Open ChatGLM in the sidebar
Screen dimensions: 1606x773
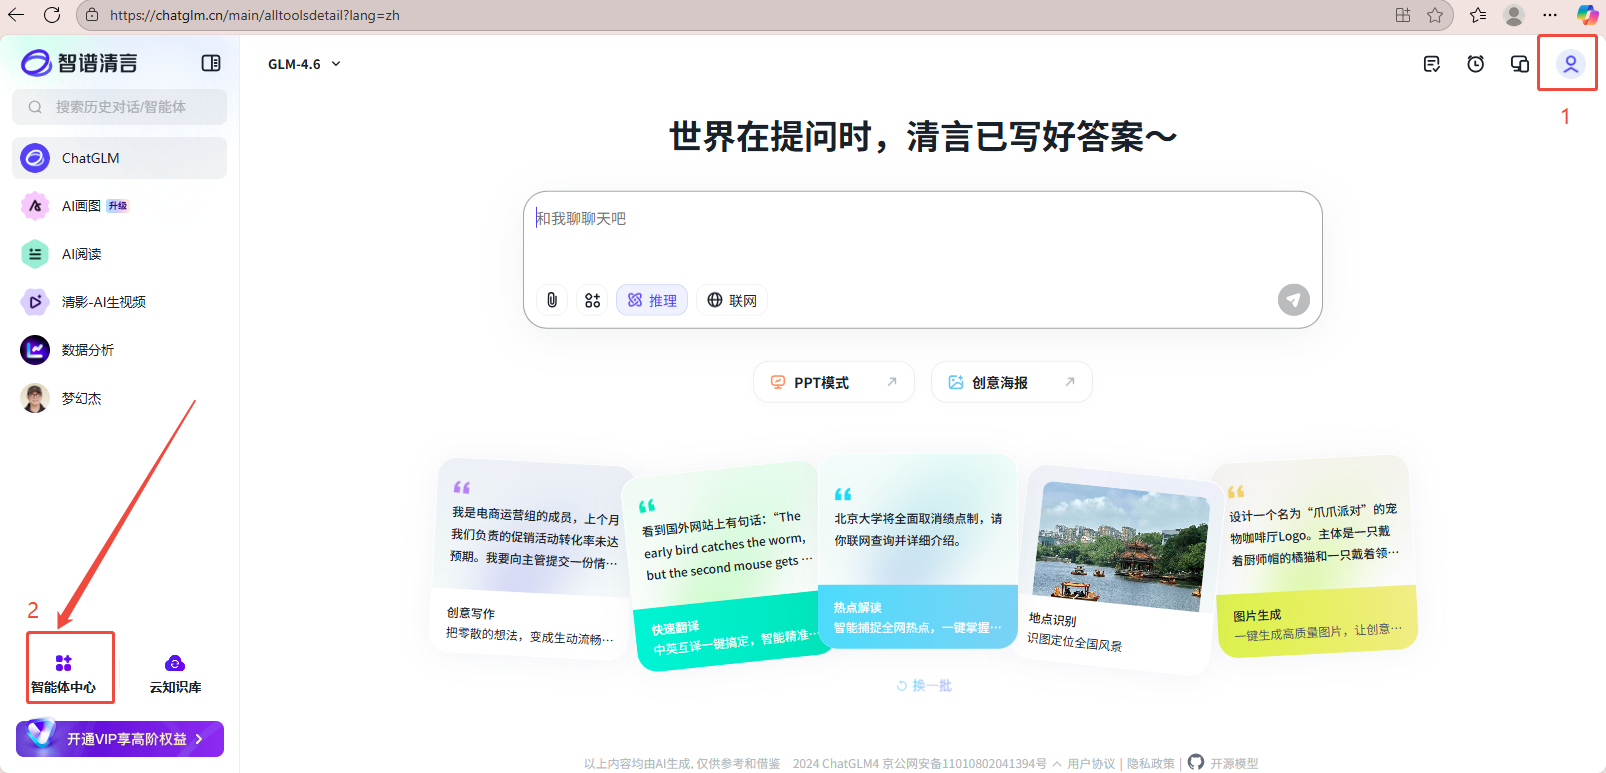click(119, 158)
